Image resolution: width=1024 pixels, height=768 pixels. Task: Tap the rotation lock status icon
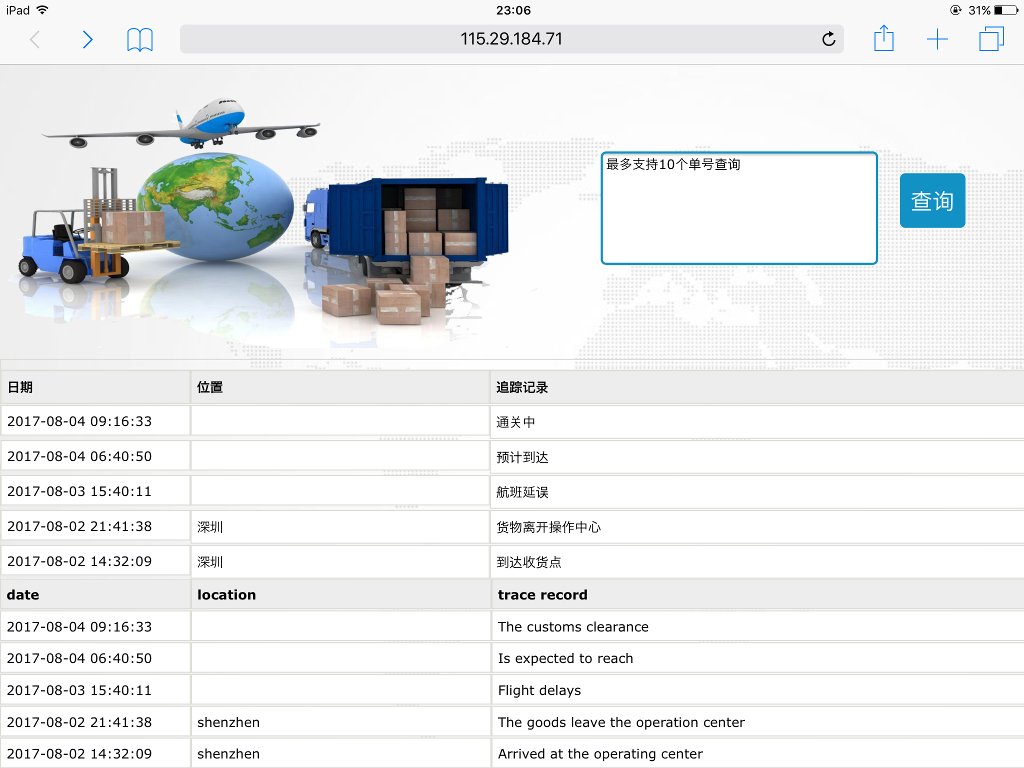click(x=955, y=10)
